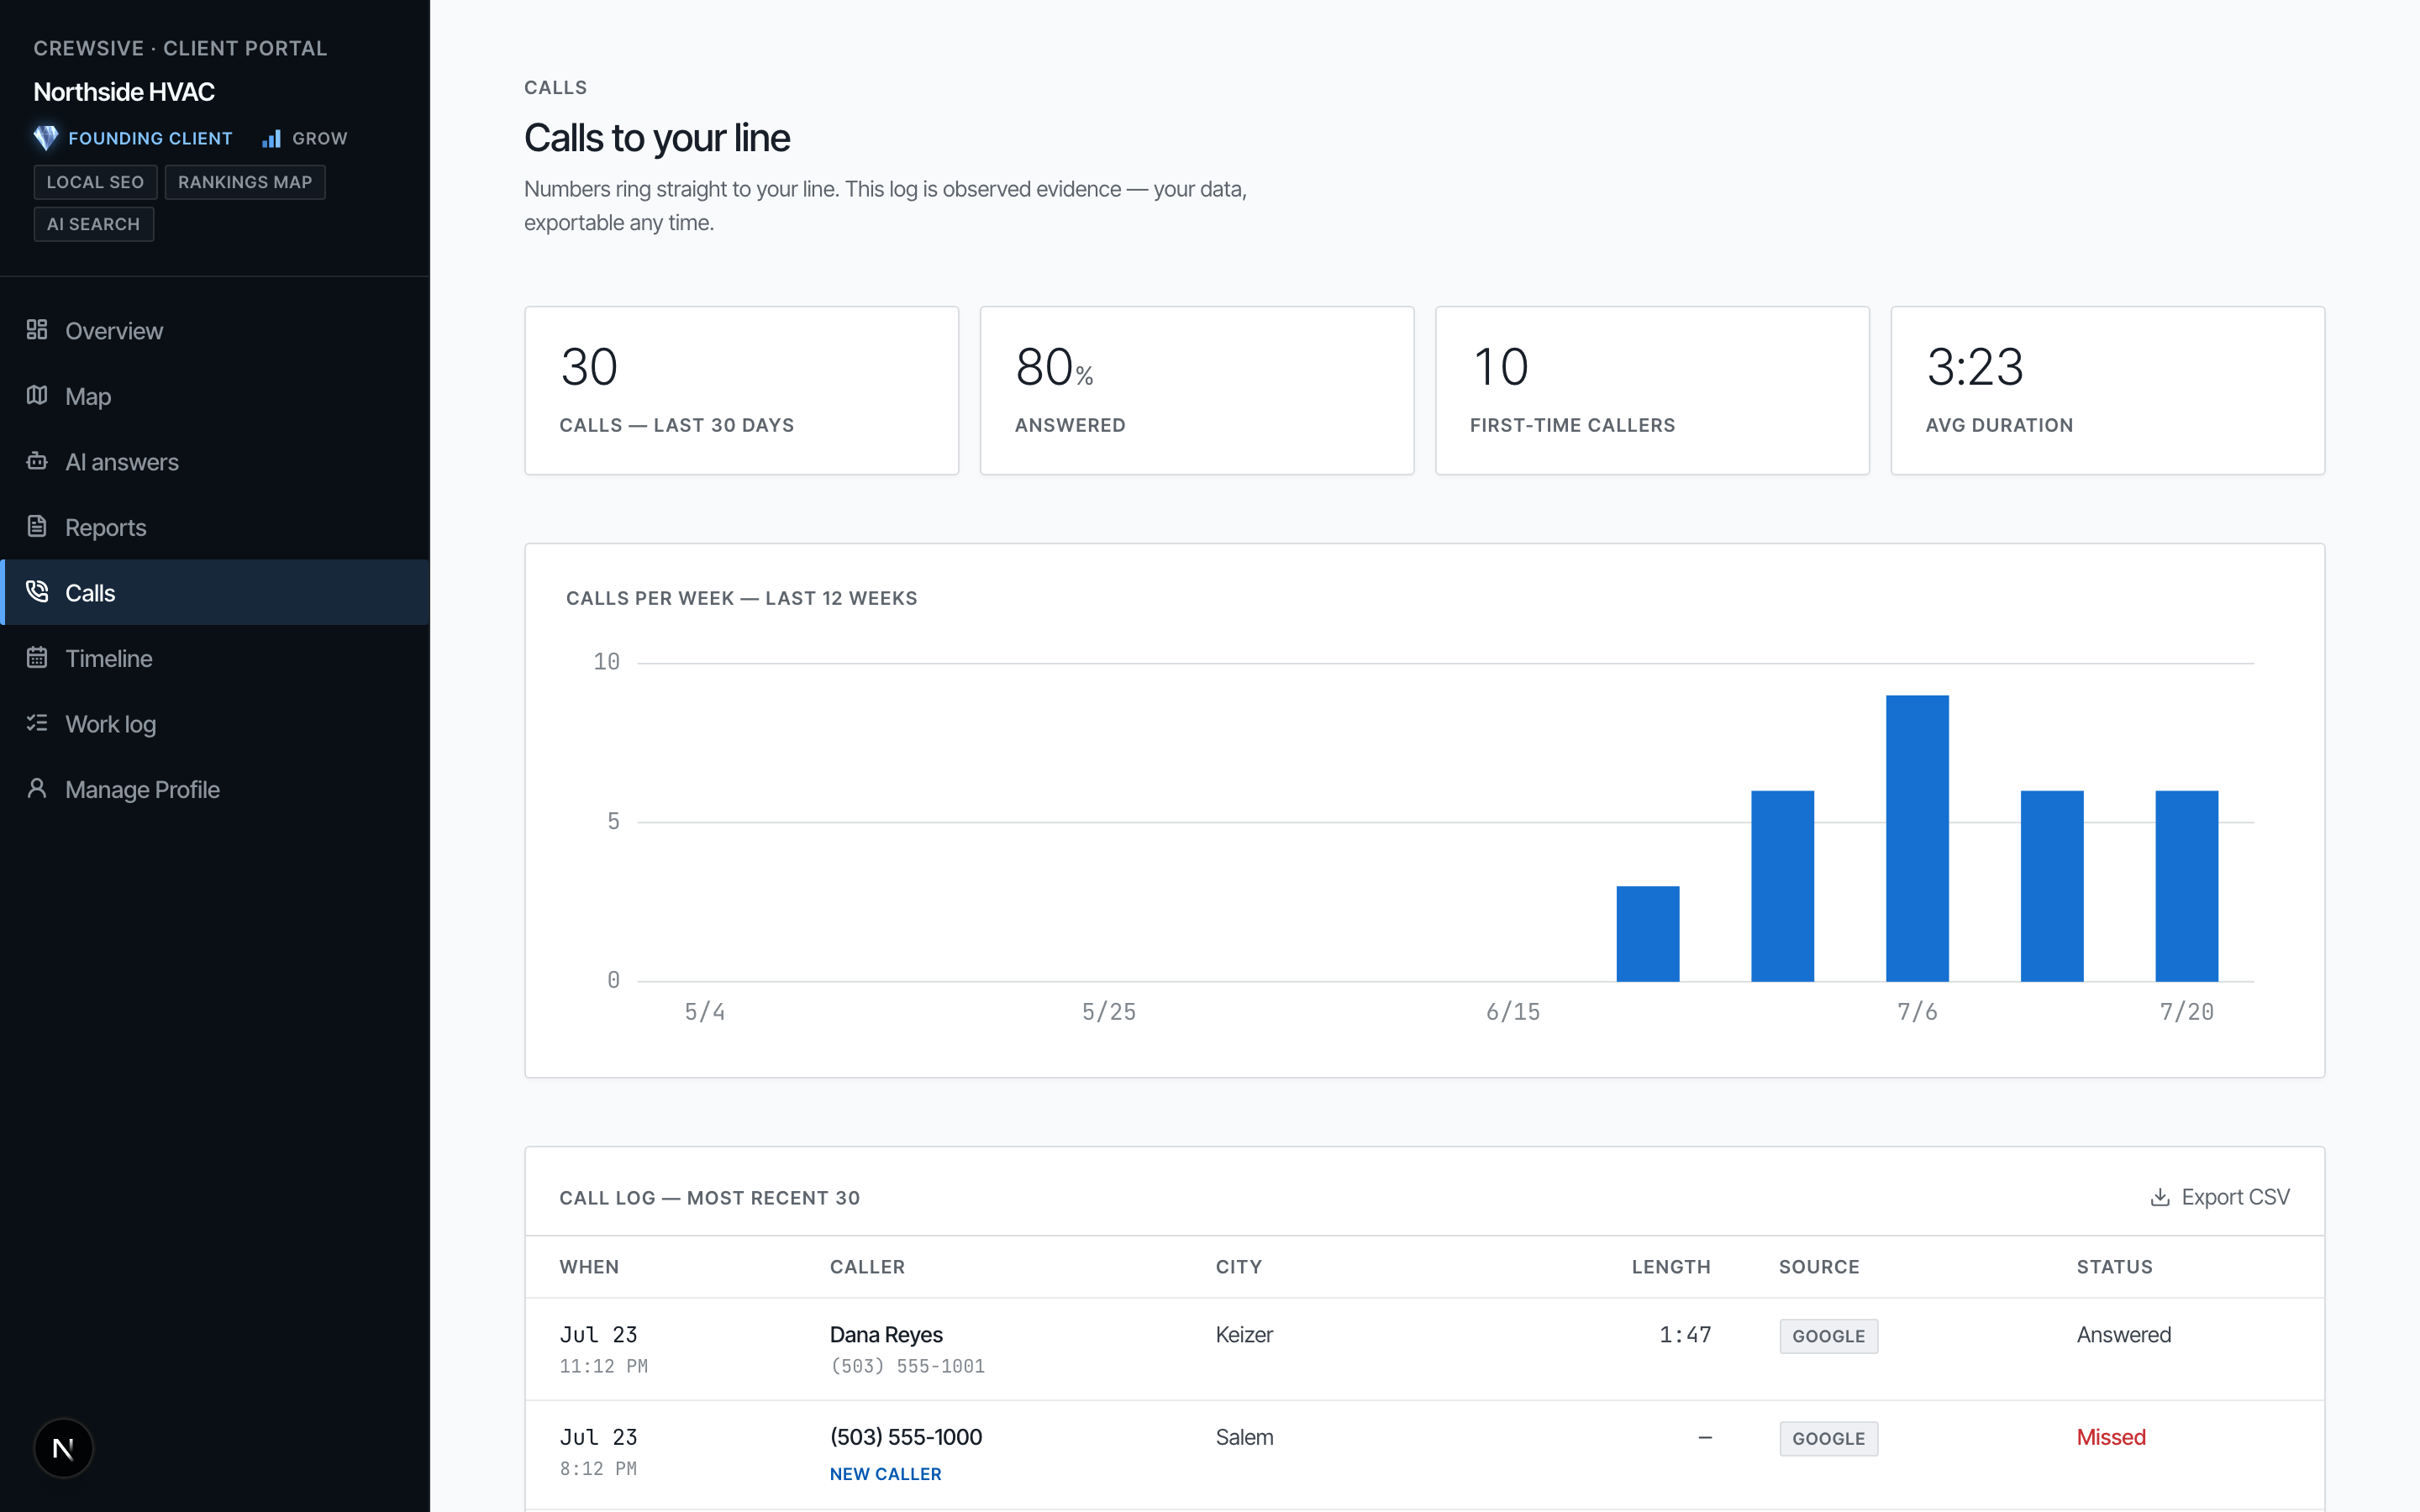The width and height of the screenshot is (2420, 1512).
Task: Open the Overview grid icon
Action: [37, 329]
